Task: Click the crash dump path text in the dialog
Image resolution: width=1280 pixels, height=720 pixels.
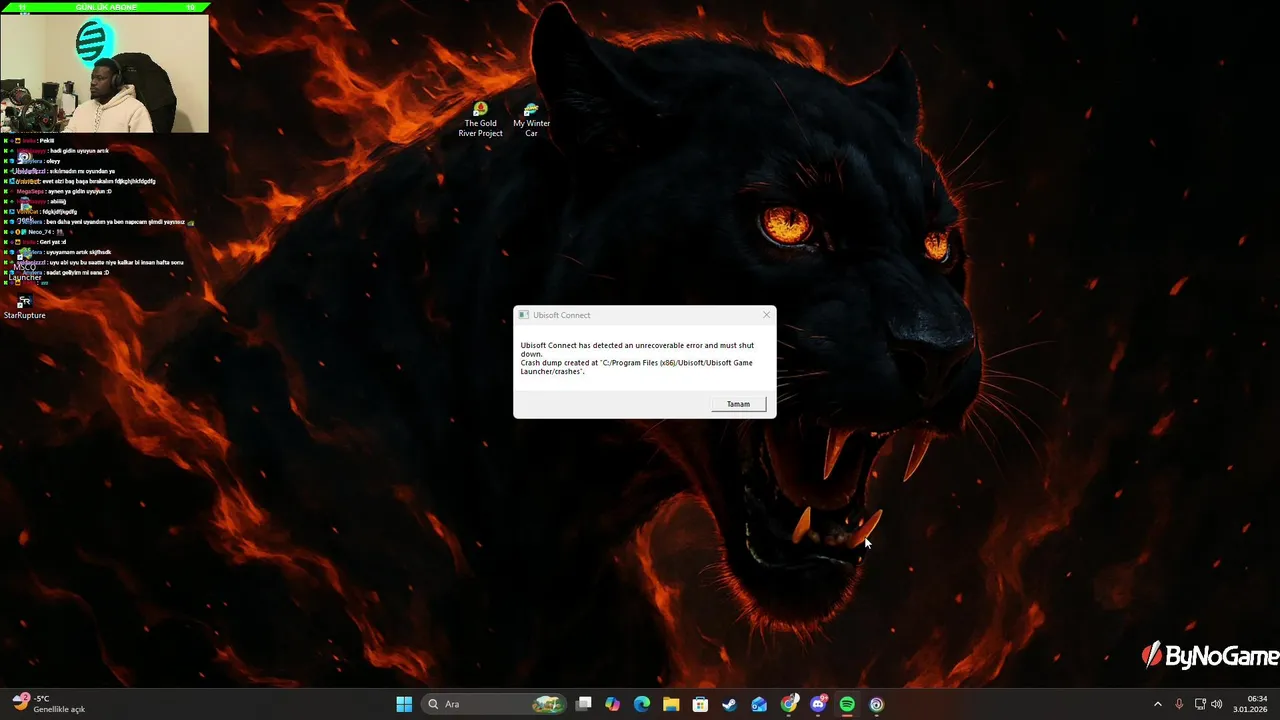Action: (636, 367)
